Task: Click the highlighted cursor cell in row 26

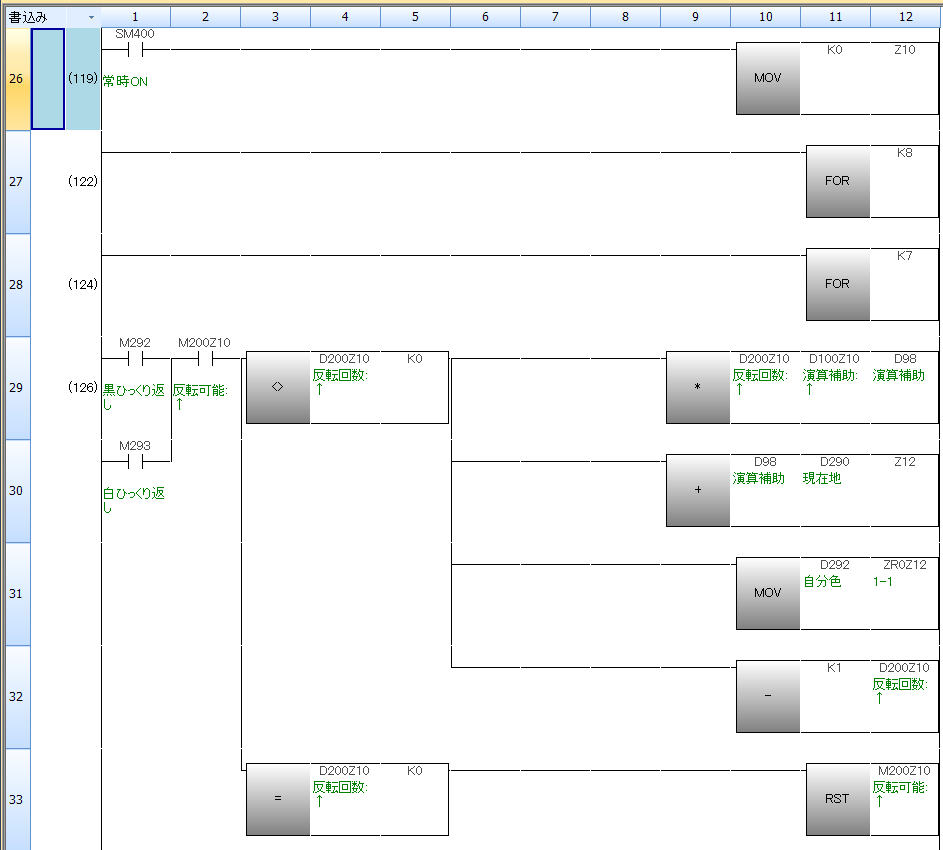Action: point(48,78)
